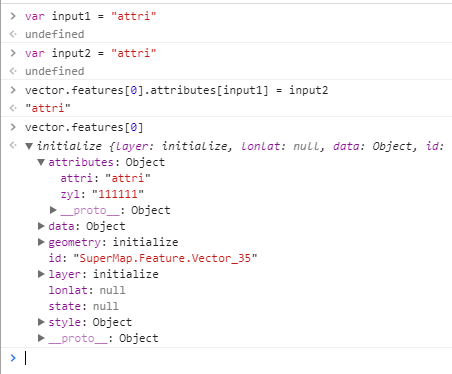The width and height of the screenshot is (452, 374).
Task: Expand the data: Object node
Action: tap(41, 226)
